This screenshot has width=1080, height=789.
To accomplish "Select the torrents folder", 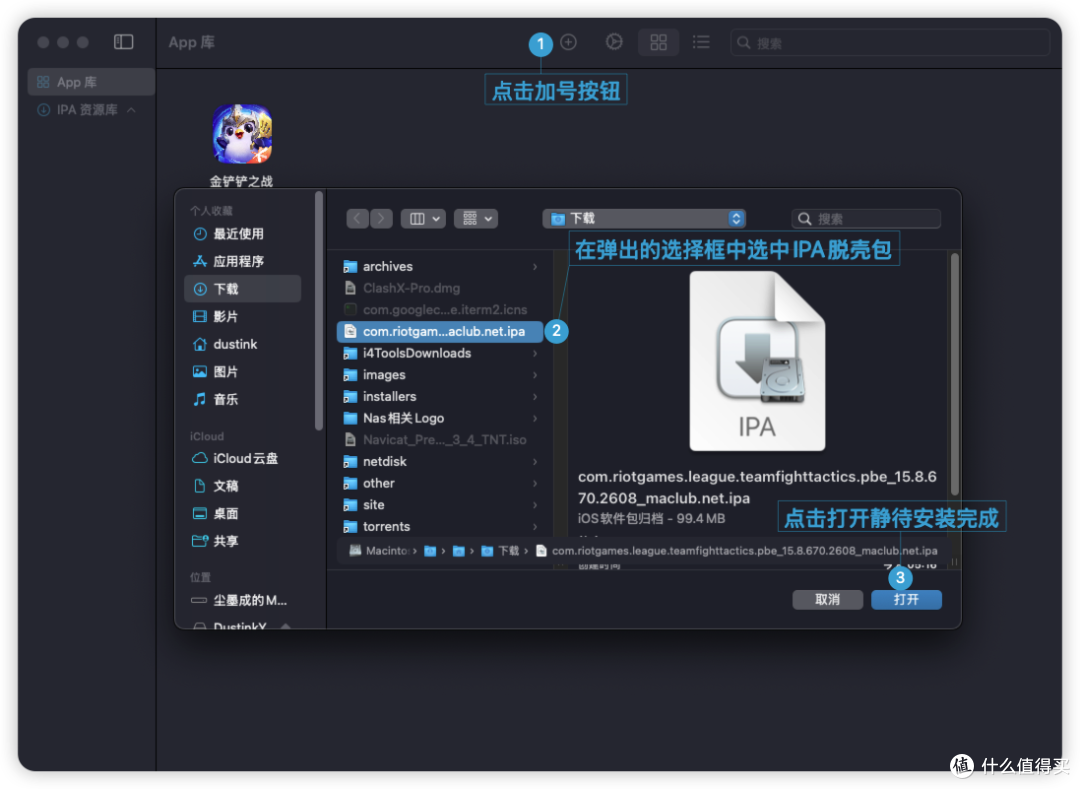I will coord(441,527).
